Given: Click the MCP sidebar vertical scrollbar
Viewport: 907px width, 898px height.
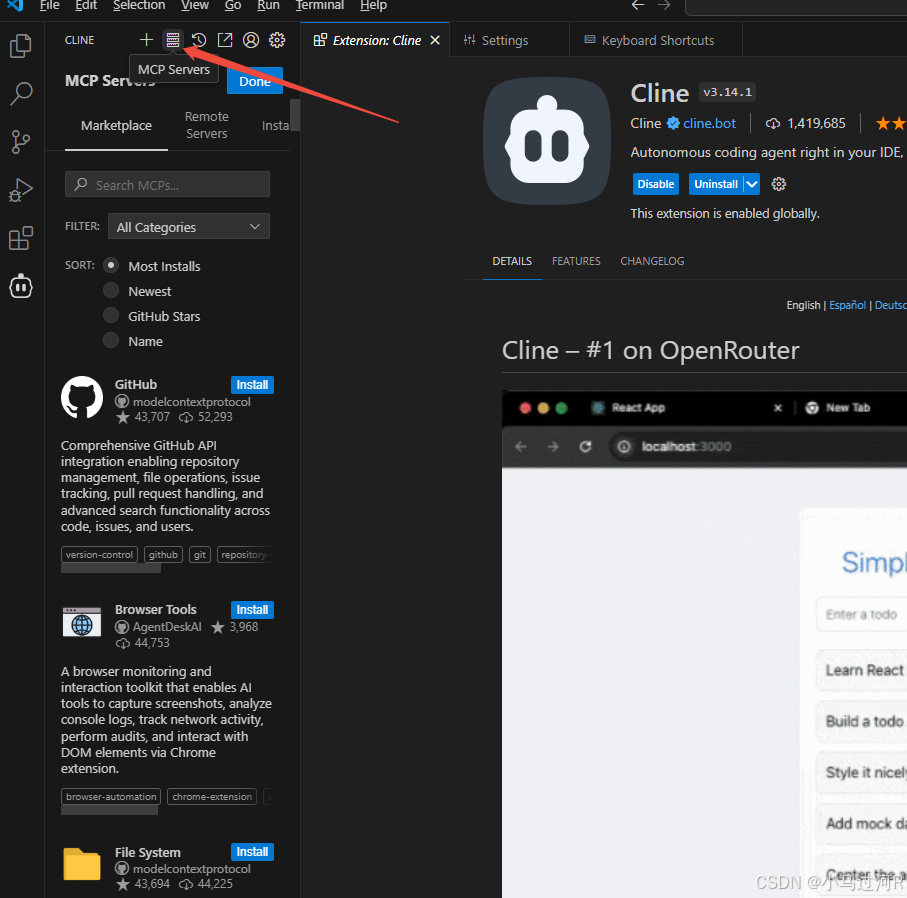Looking at the screenshot, I should [294, 115].
